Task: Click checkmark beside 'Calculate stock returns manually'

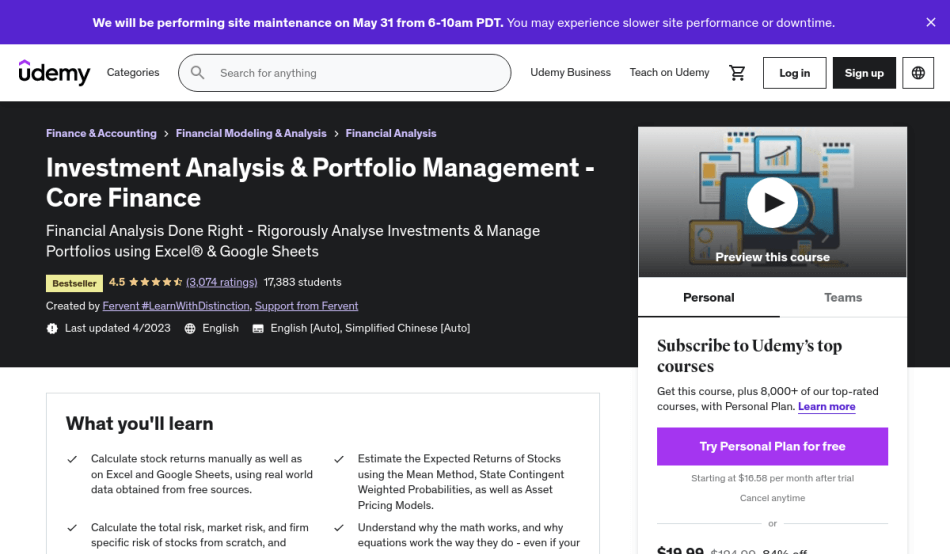Action: 72,459
